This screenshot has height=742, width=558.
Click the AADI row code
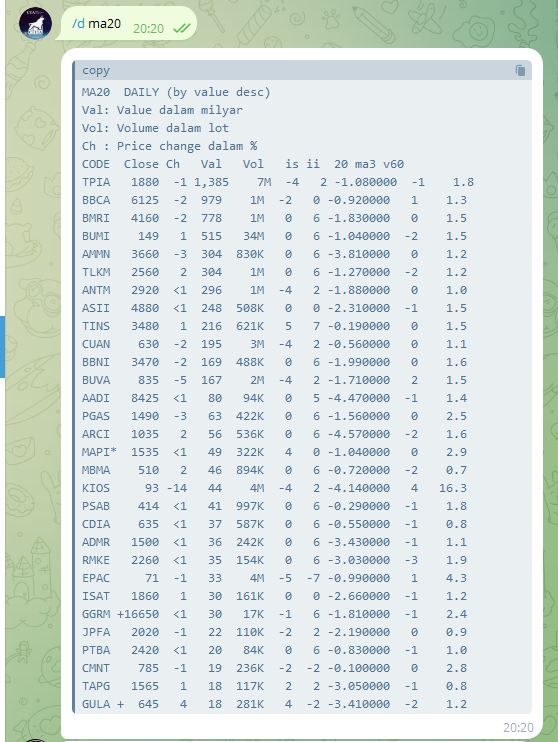[96, 398]
